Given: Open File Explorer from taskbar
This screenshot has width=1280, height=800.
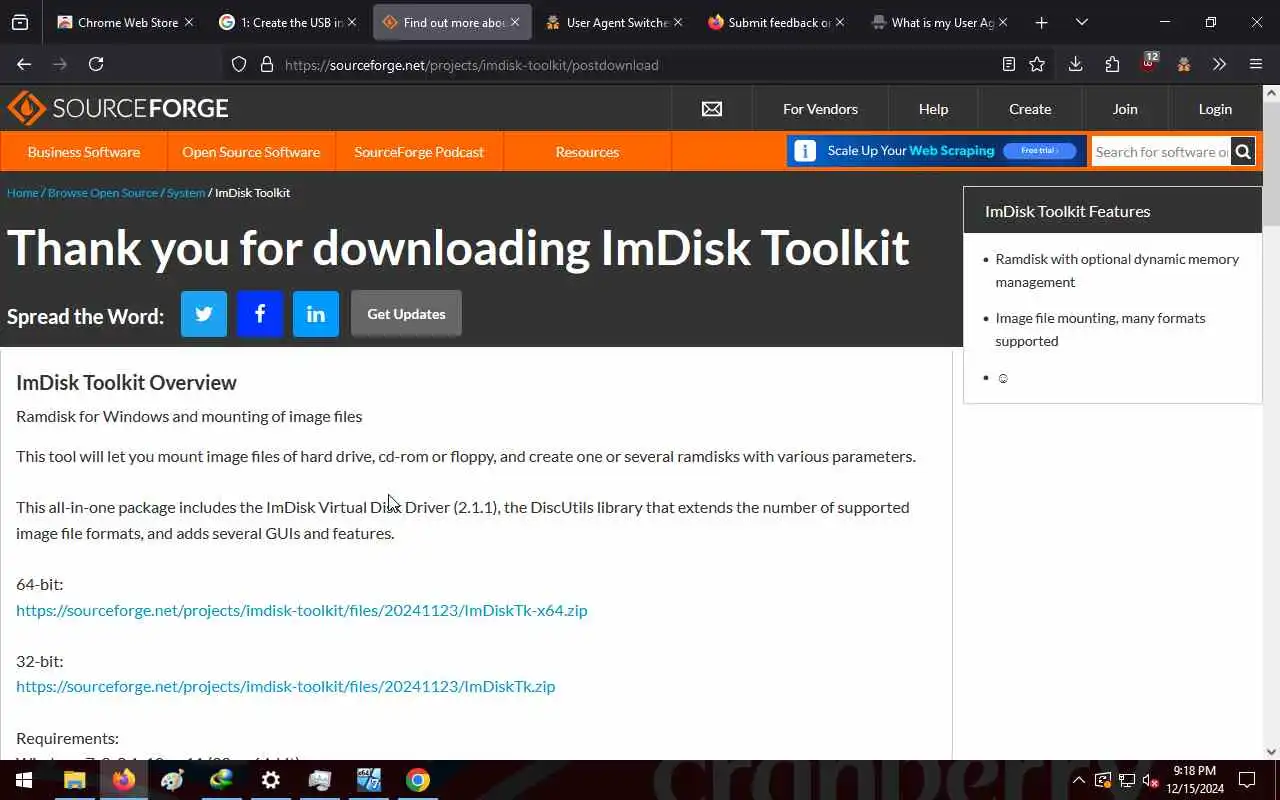Looking at the screenshot, I should click(75, 780).
